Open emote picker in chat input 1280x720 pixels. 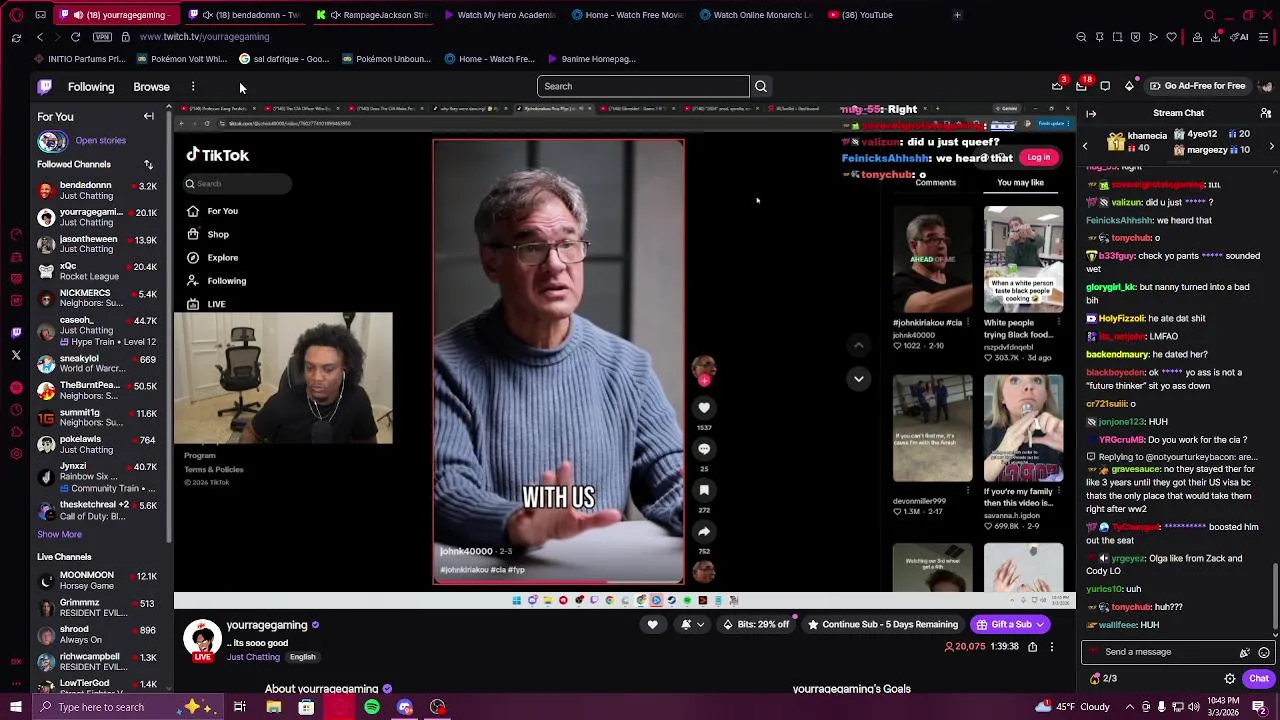click(x=1264, y=653)
